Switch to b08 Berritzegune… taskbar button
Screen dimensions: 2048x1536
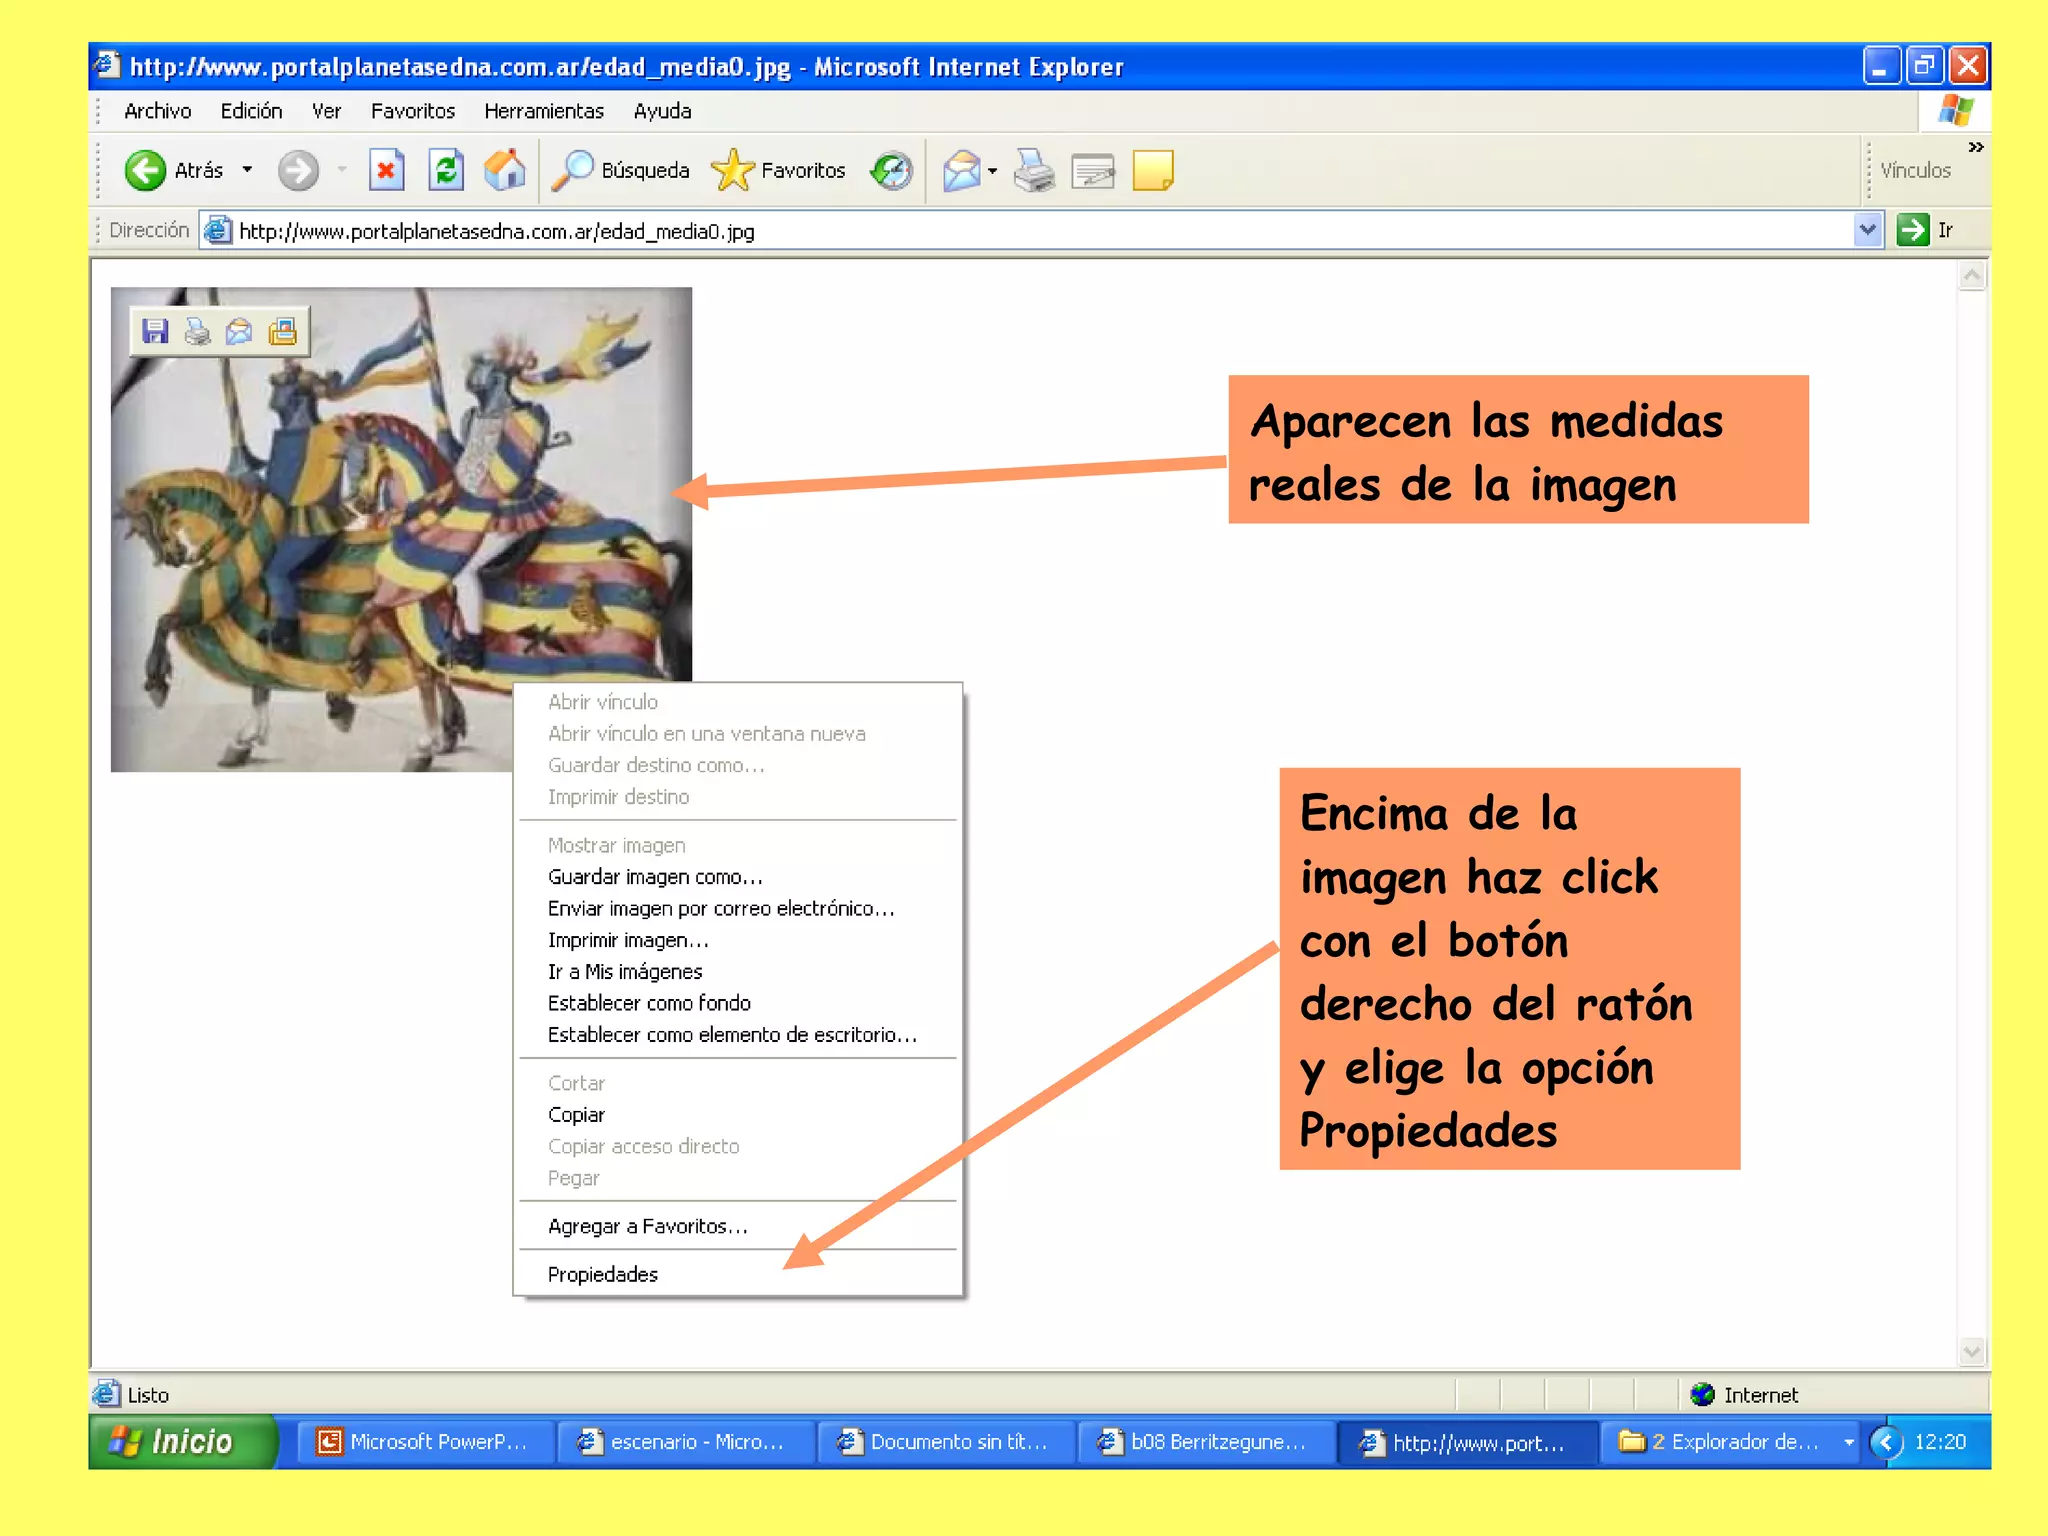(x=1206, y=1442)
